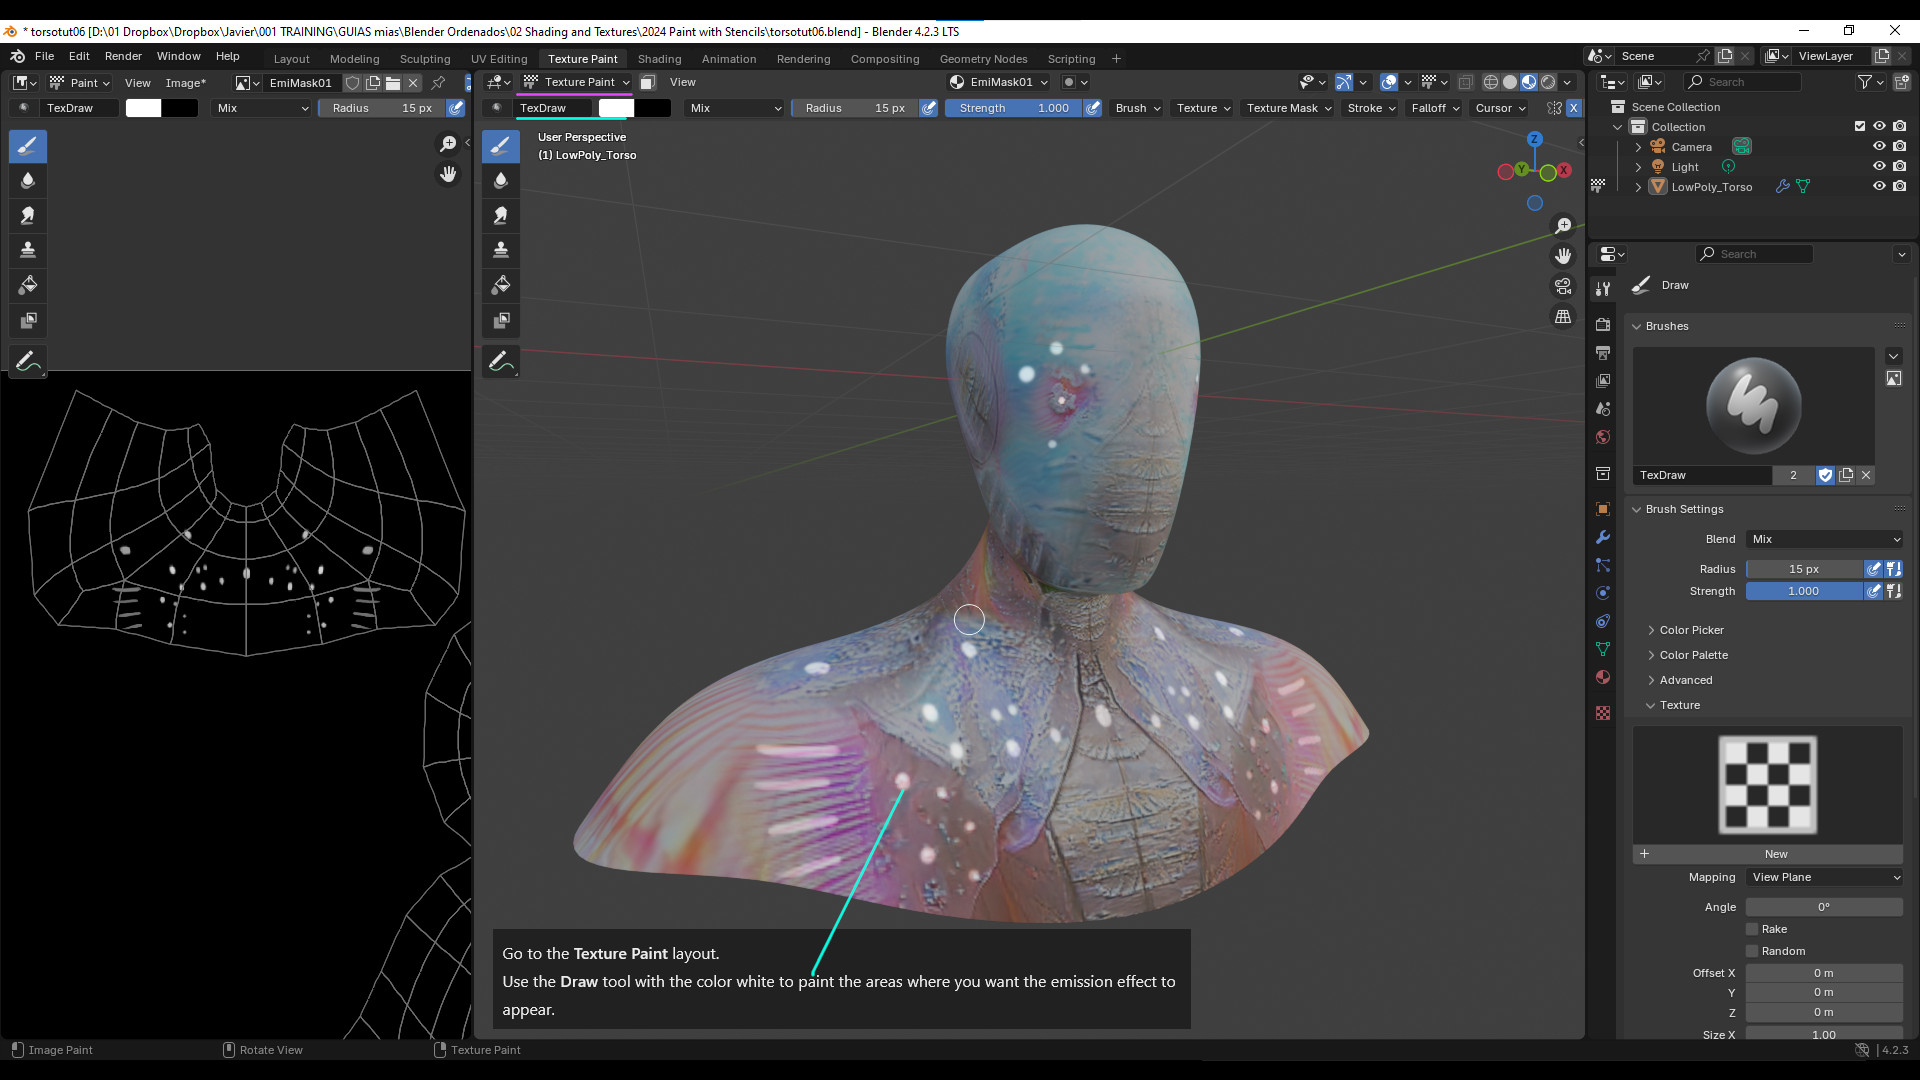Select the Fill tool in 3D viewport
This screenshot has height=1080, width=1920.
tap(501, 285)
